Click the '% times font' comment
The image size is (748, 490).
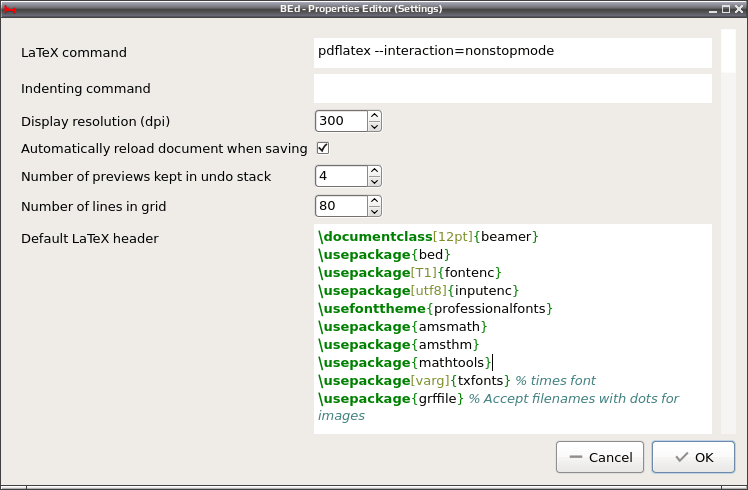(x=555, y=381)
